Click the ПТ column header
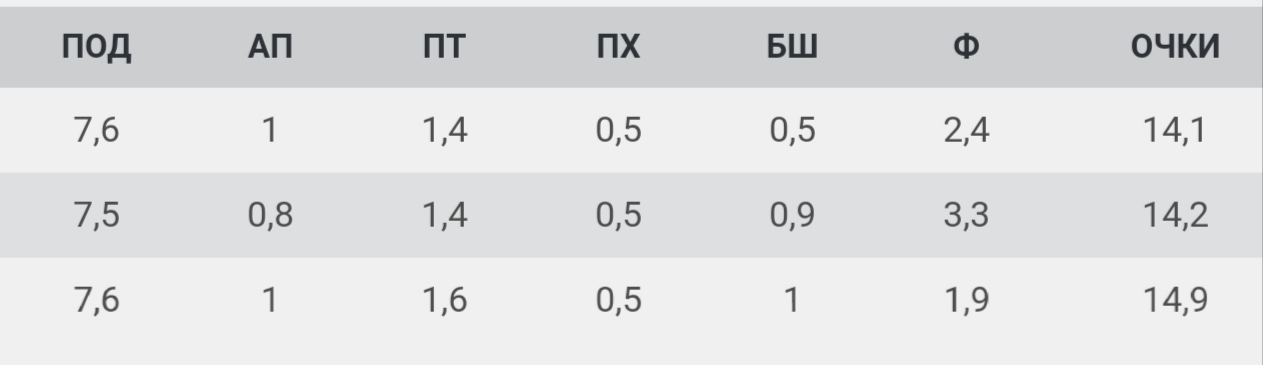 point(443,47)
